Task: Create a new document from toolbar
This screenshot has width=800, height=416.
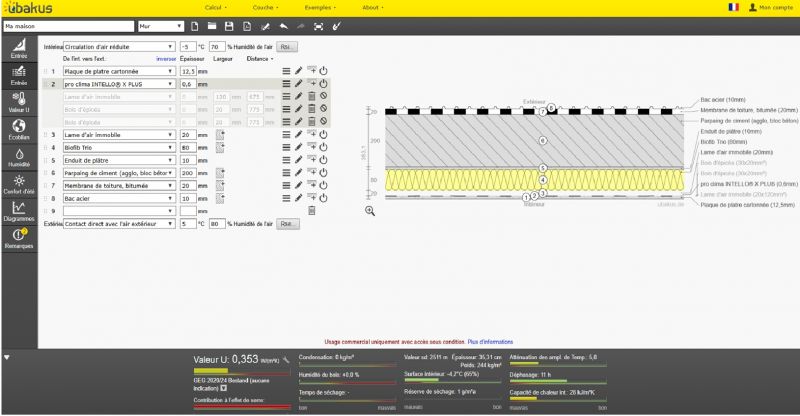Action: [x=194, y=26]
